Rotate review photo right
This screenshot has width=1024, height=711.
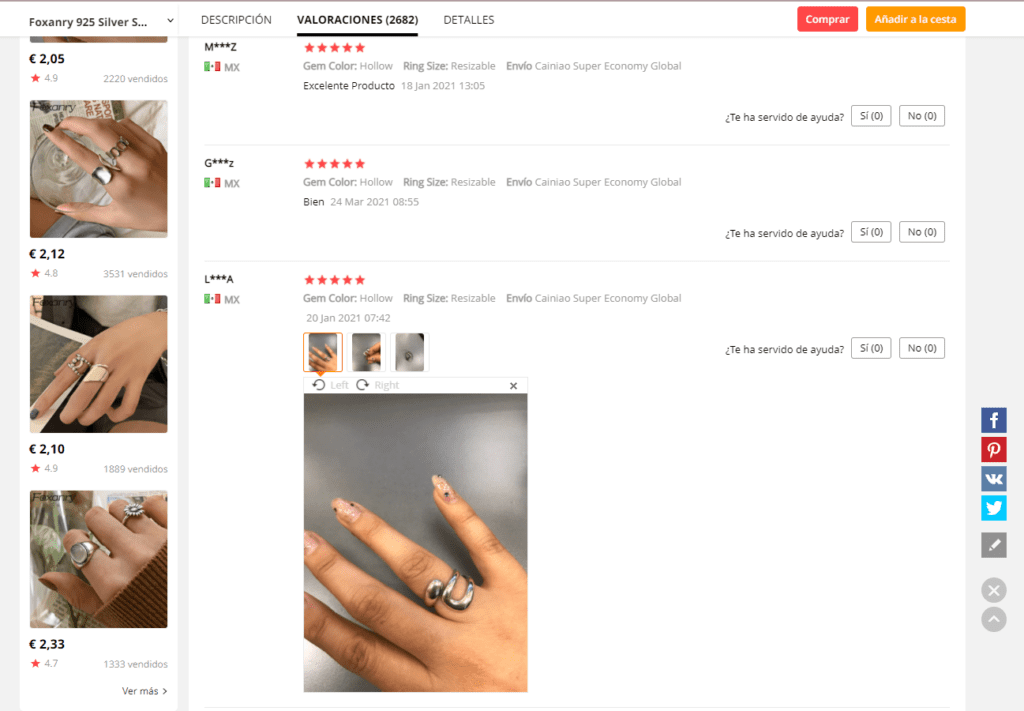377,385
